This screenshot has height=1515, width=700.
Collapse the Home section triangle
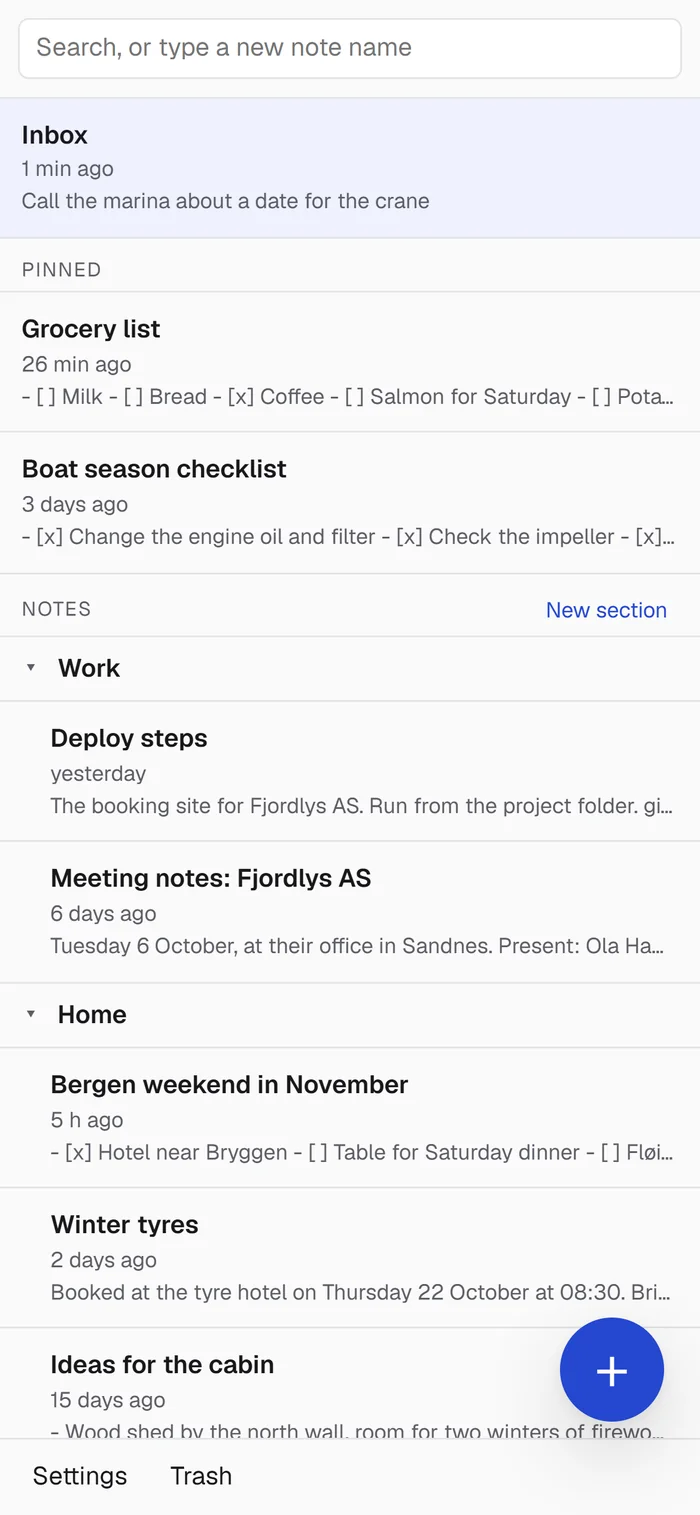[x=31, y=1014]
